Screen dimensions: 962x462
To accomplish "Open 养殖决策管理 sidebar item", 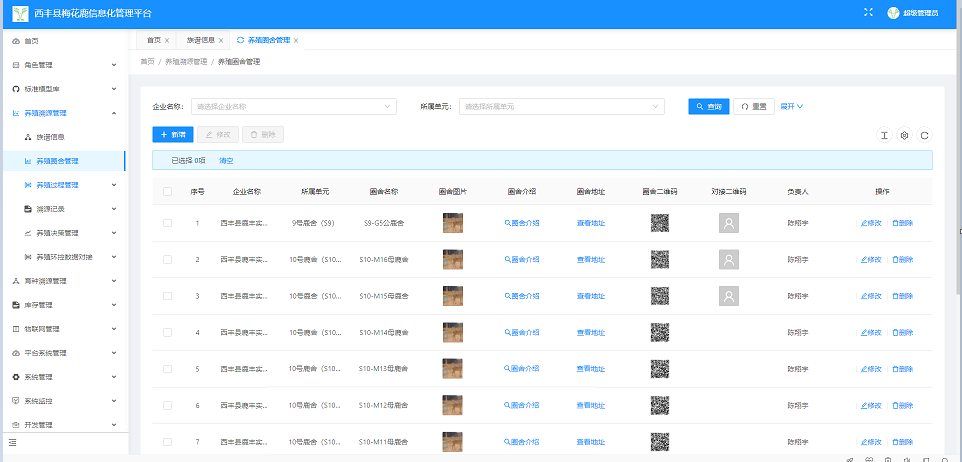I will pyautogui.click(x=64, y=233).
